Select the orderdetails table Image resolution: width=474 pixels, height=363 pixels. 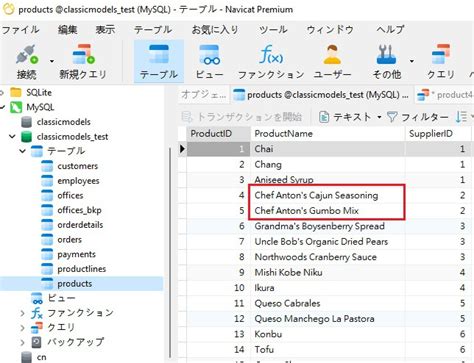(x=72, y=225)
